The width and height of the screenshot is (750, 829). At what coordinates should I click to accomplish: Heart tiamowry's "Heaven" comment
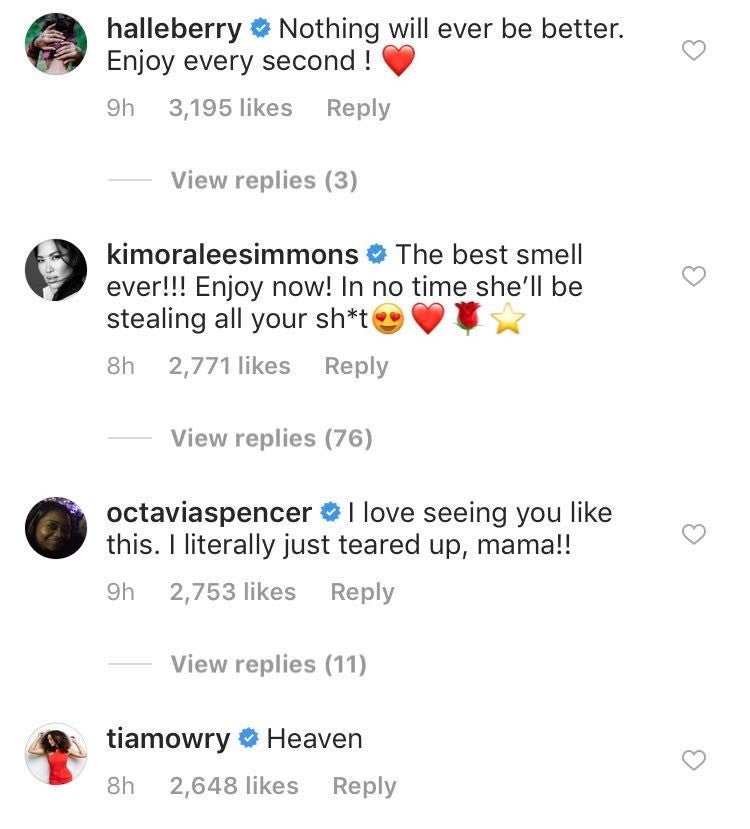[x=693, y=761]
